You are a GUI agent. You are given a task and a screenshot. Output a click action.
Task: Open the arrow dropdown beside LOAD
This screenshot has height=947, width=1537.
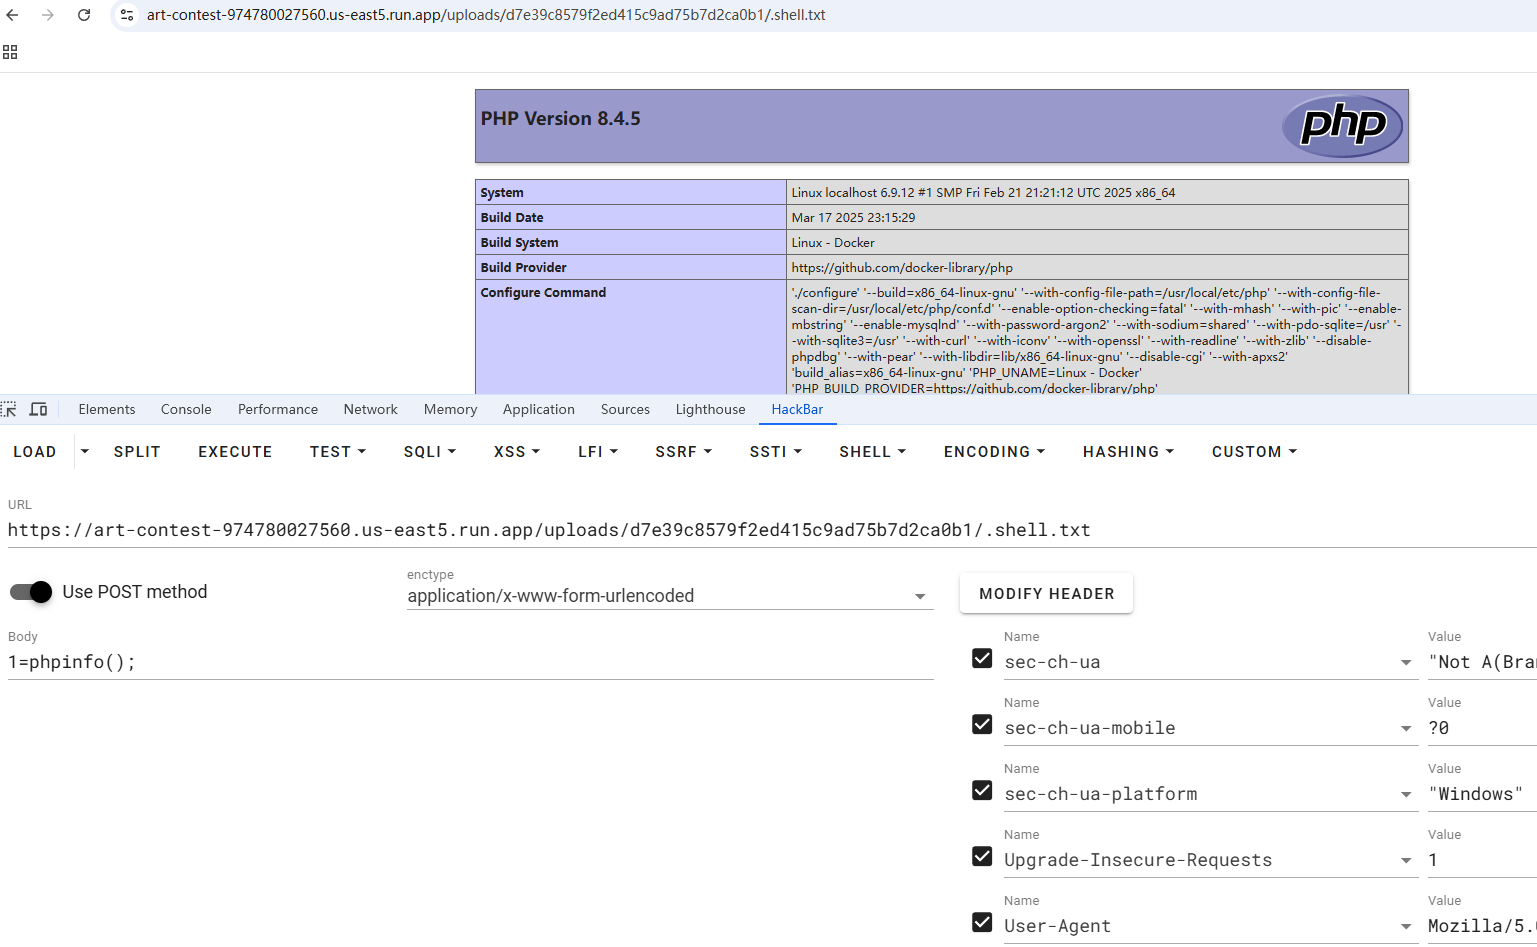point(85,452)
